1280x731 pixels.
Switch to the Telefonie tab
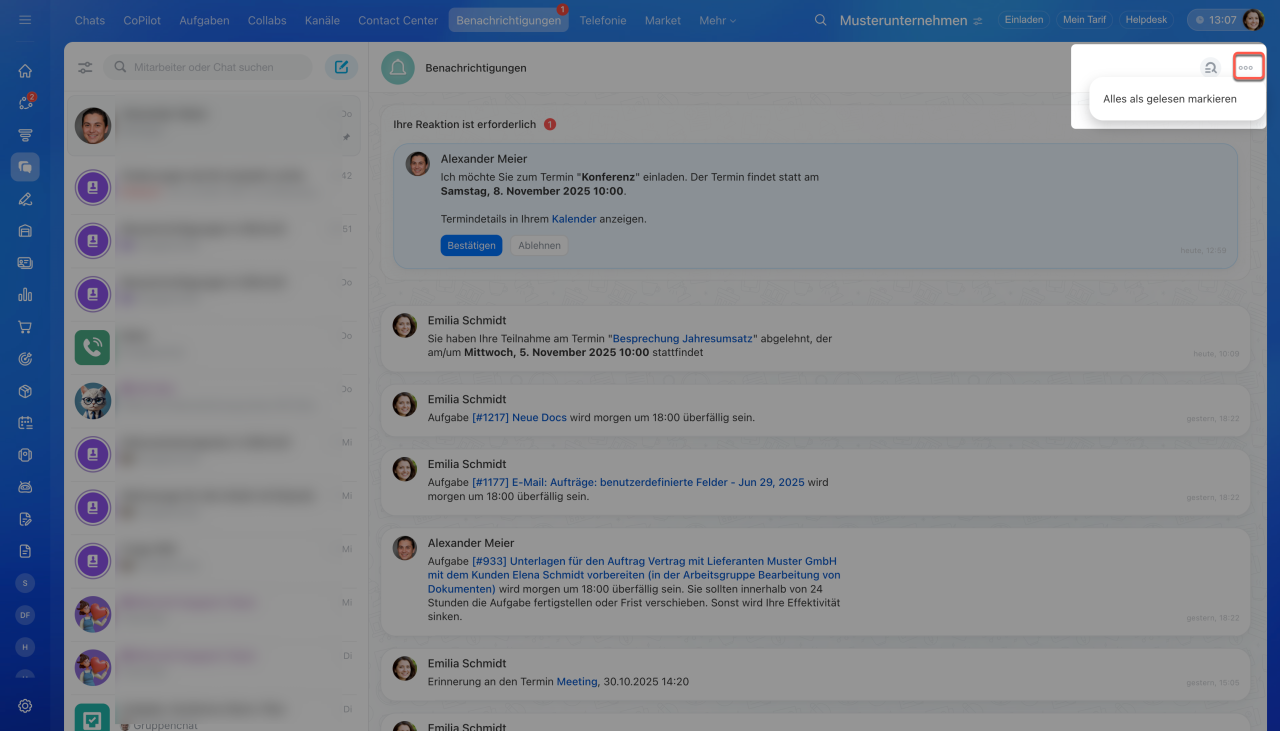pos(603,20)
